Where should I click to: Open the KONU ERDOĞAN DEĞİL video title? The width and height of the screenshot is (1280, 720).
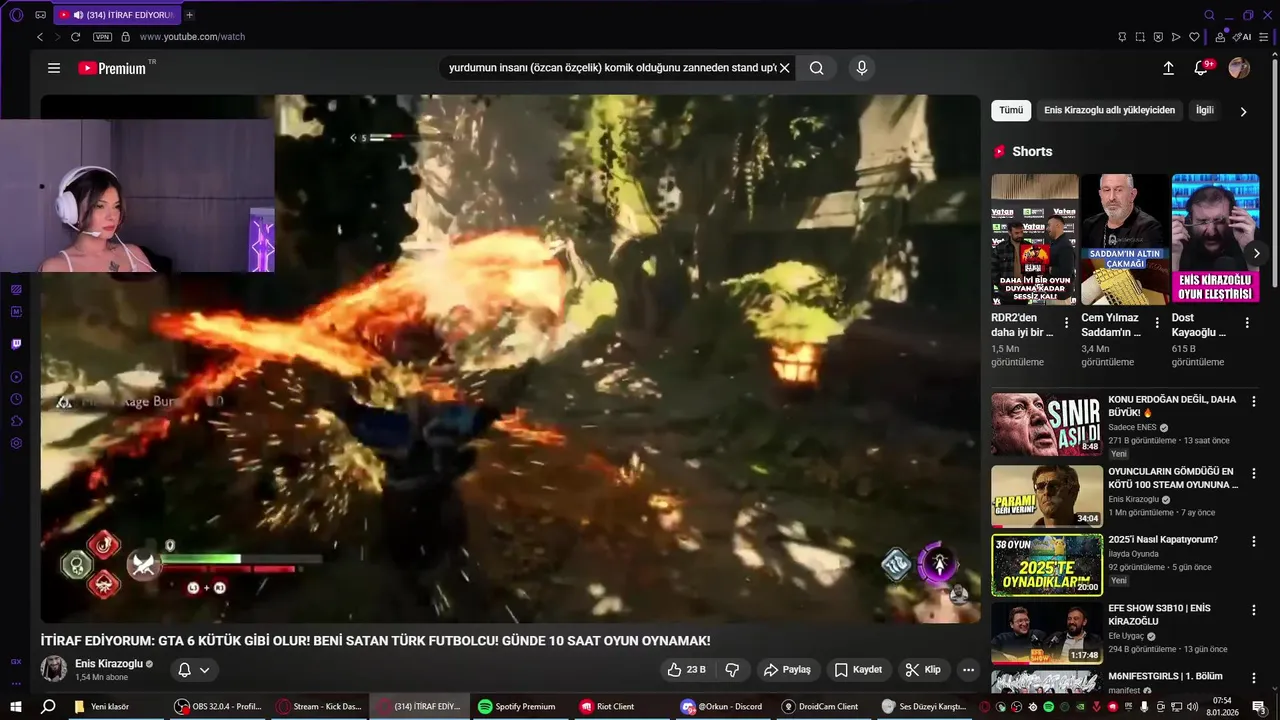(x=1172, y=406)
